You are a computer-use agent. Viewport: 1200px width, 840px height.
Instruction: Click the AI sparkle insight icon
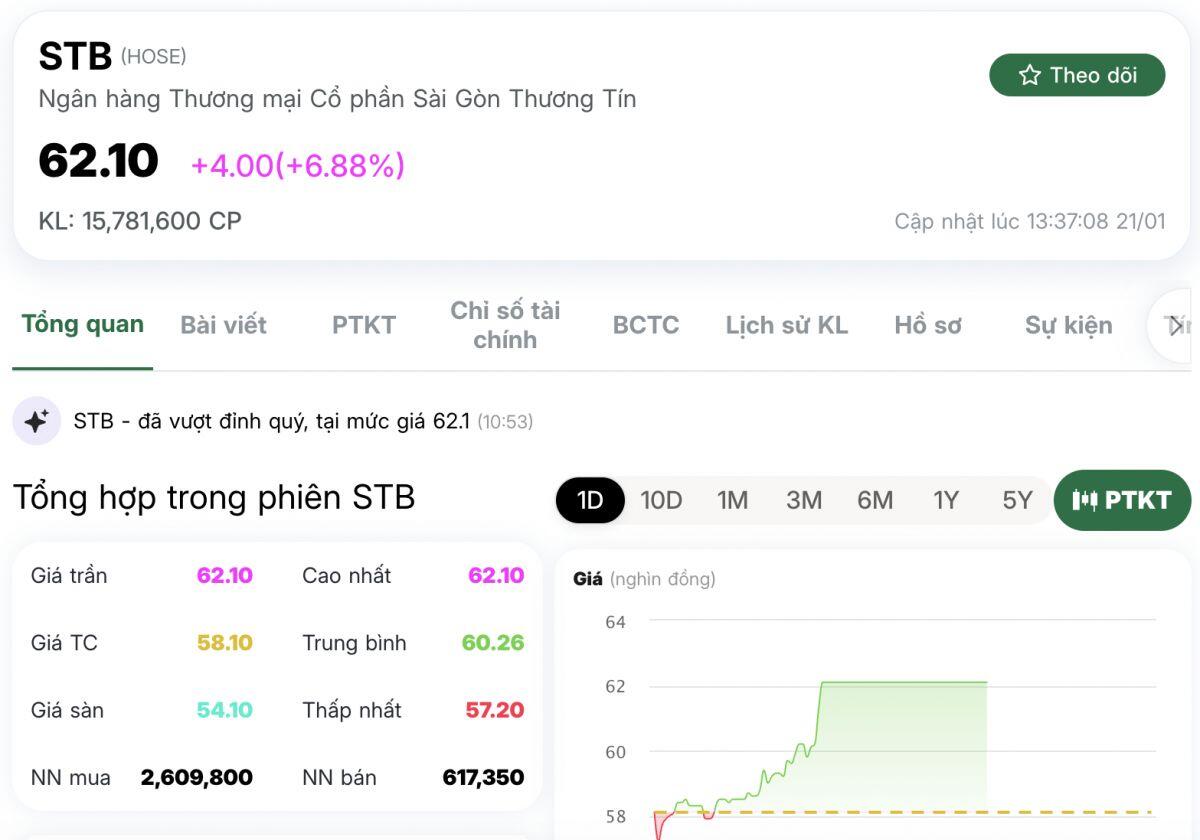click(36, 420)
